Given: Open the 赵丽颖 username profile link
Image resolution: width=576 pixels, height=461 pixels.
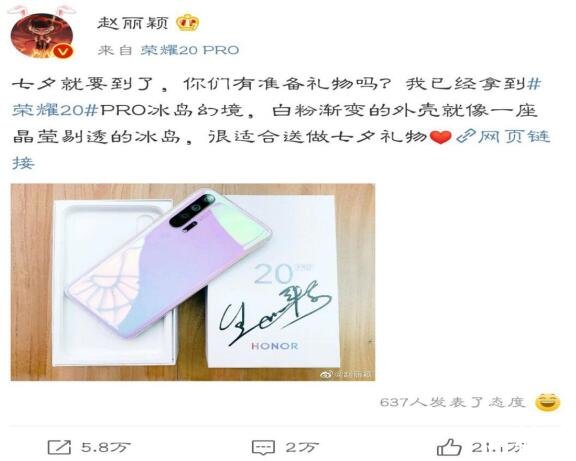Looking at the screenshot, I should click(133, 23).
